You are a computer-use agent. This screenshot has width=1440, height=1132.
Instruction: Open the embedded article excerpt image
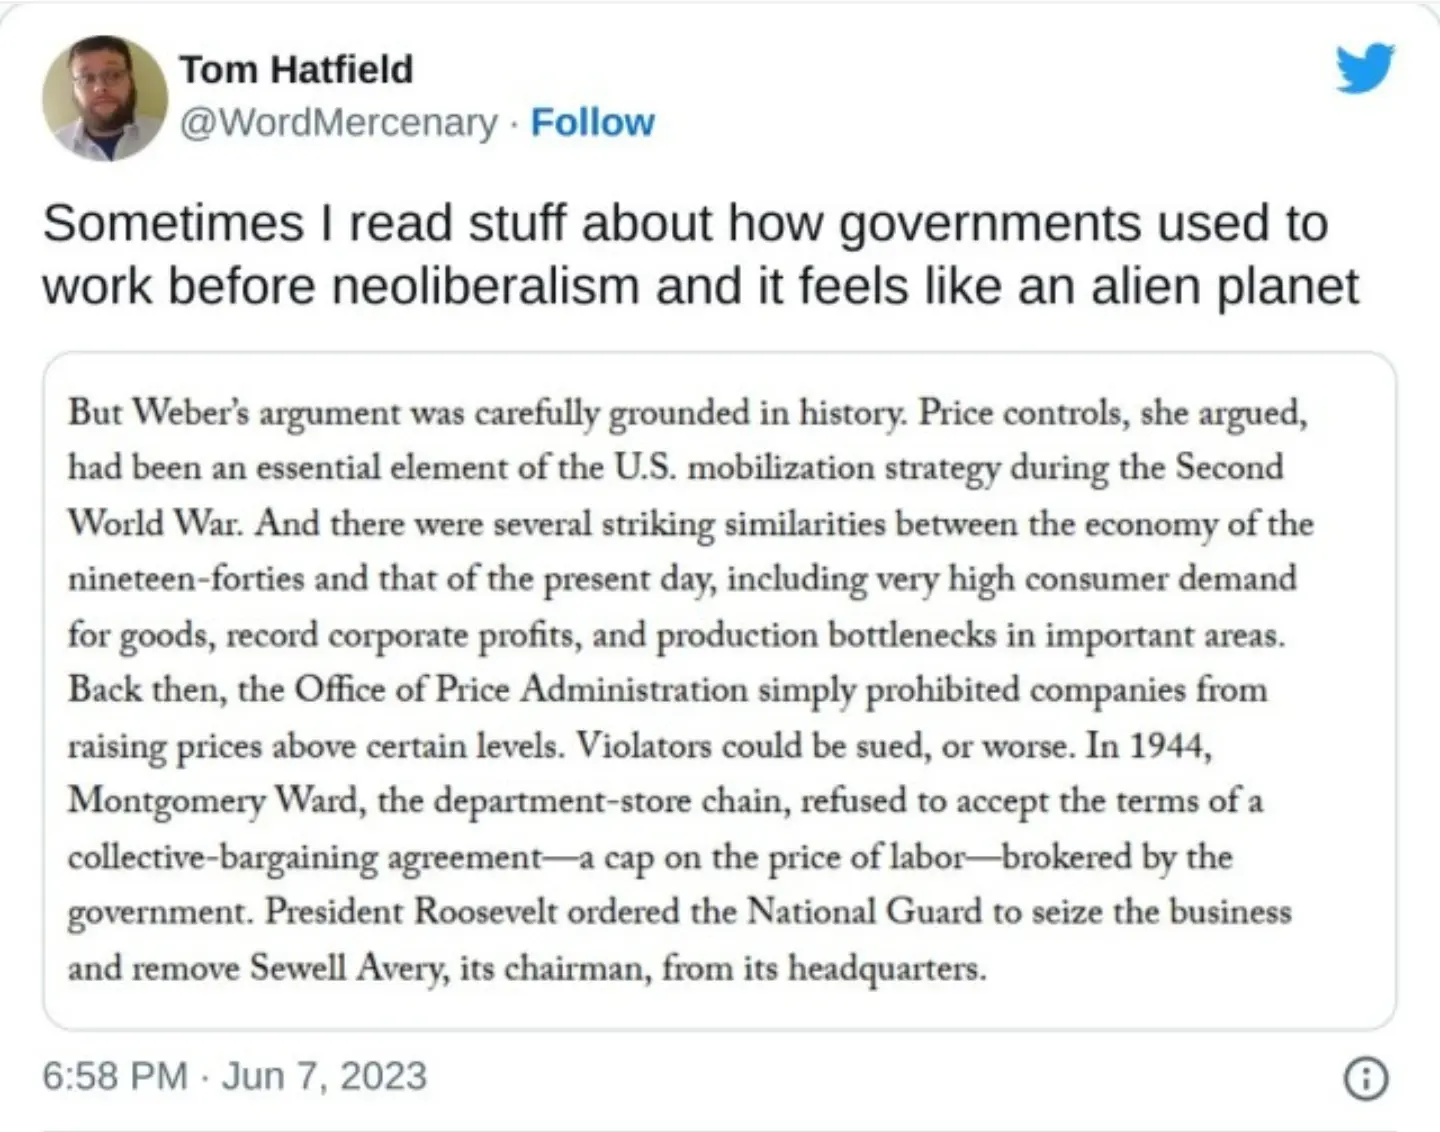pos(719,691)
